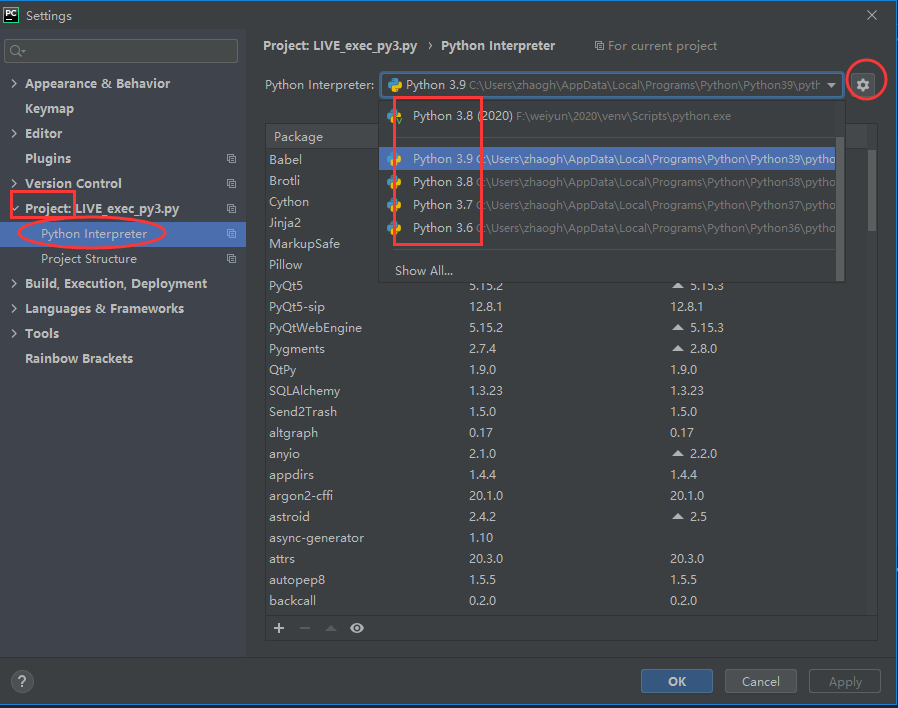Expand Build, Execution, Deployment section
898x708 pixels.
pyautogui.click(x=14, y=284)
